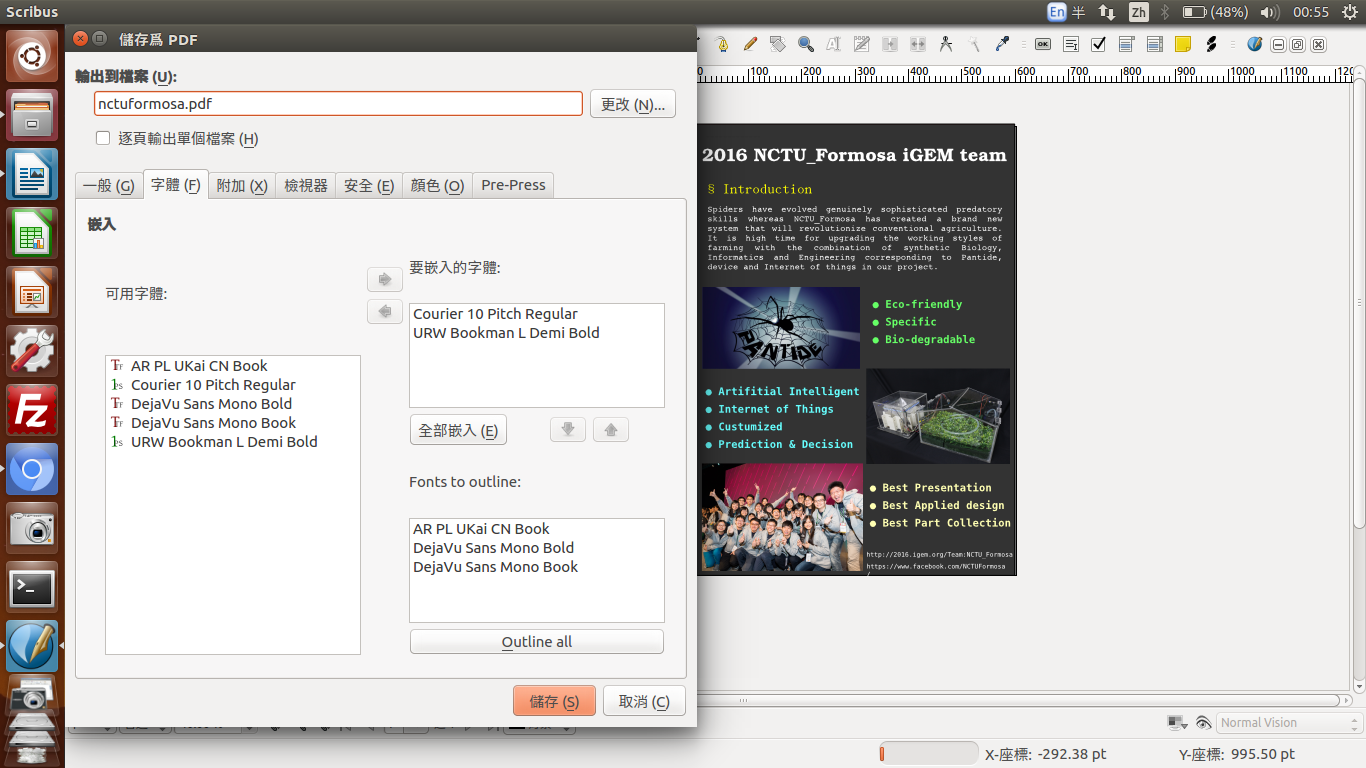
Task: Launch FileZilla from the dock
Action: point(32,410)
